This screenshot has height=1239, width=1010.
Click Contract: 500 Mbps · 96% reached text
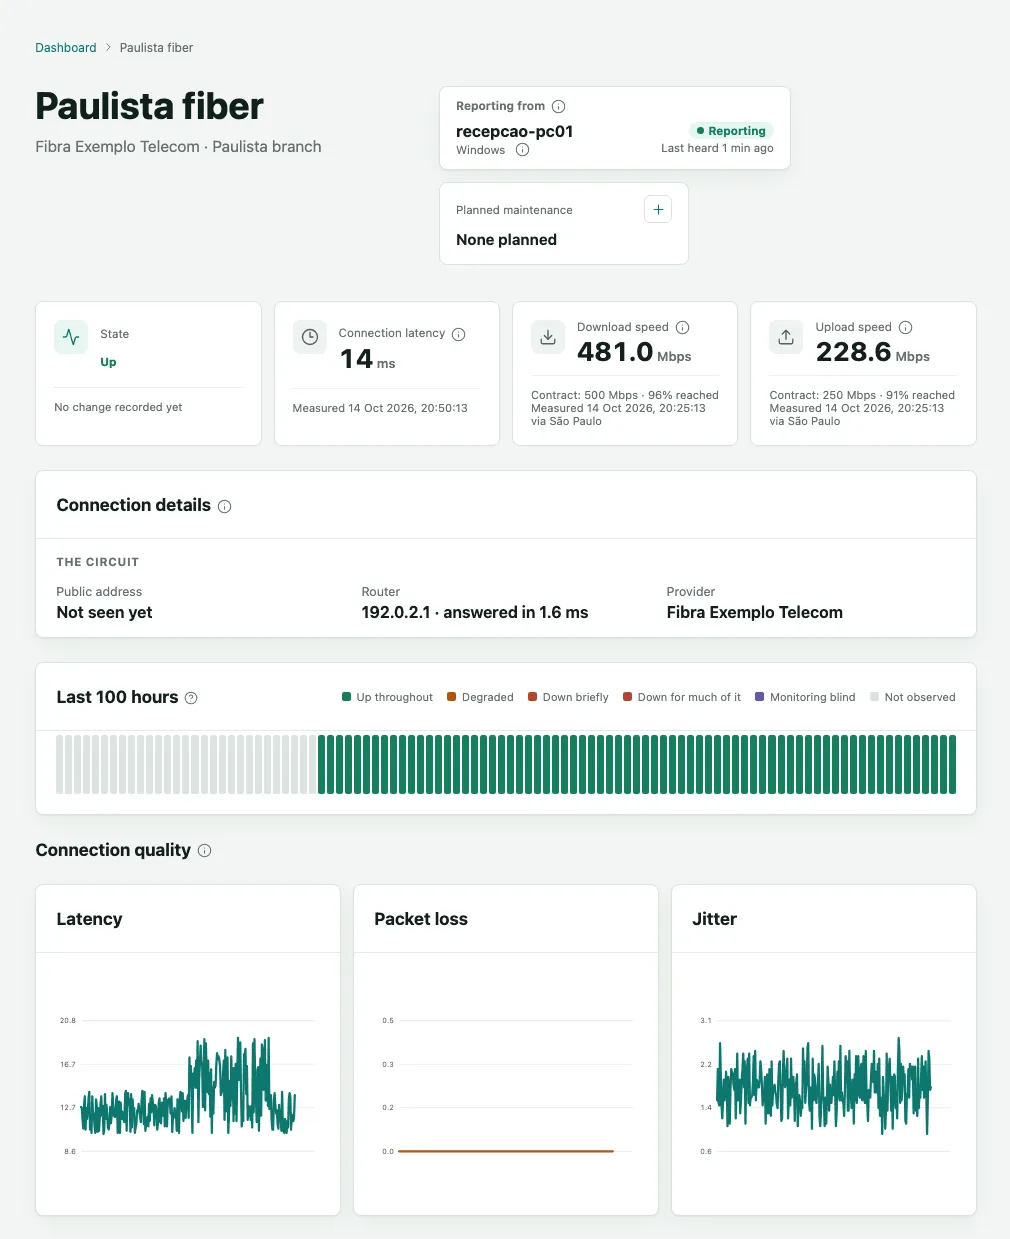pyautogui.click(x=625, y=395)
